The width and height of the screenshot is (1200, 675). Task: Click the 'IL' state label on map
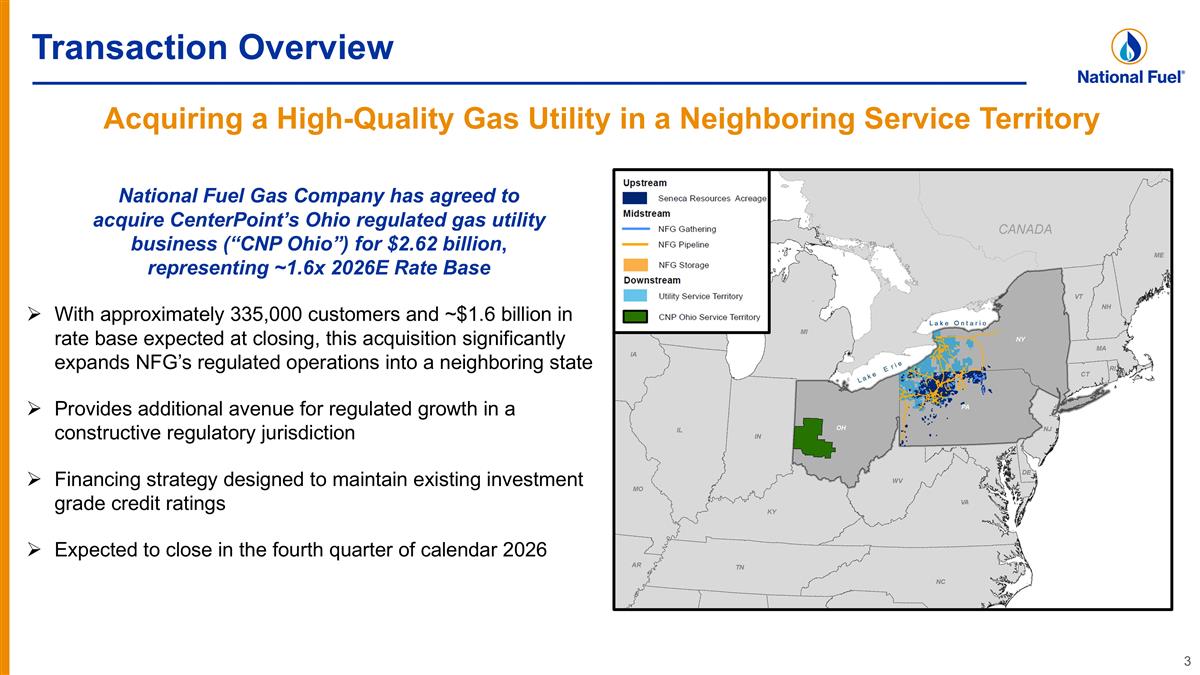click(x=679, y=430)
